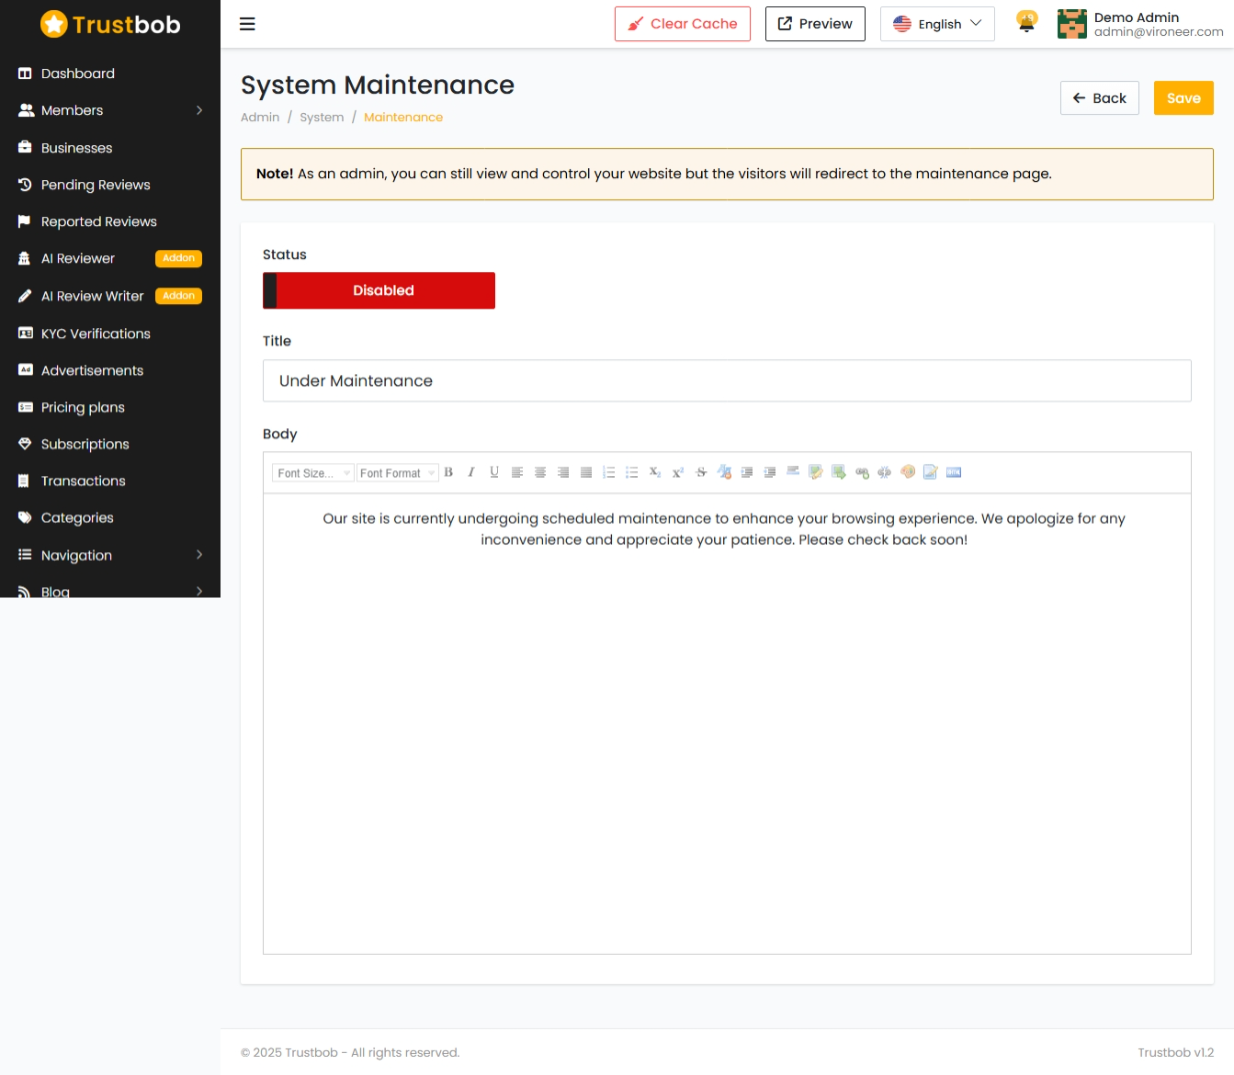Click the remove link icon
The height and width of the screenshot is (1075, 1234).
pos(884,472)
